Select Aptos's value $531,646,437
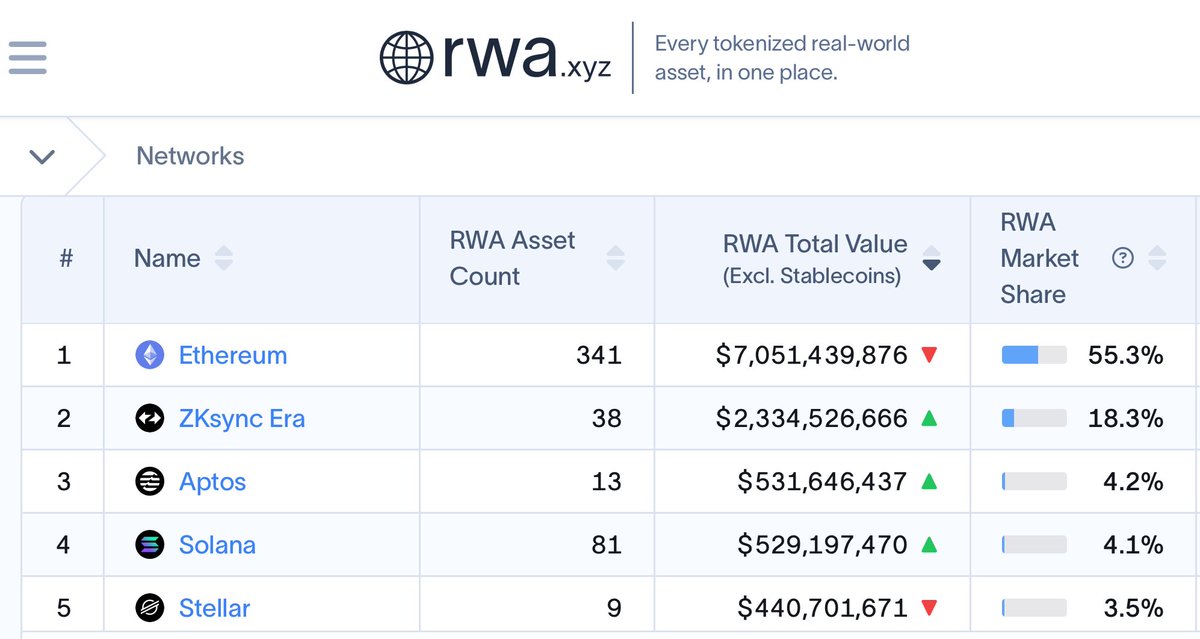Viewport: 1200px width, 639px height. tap(822, 481)
